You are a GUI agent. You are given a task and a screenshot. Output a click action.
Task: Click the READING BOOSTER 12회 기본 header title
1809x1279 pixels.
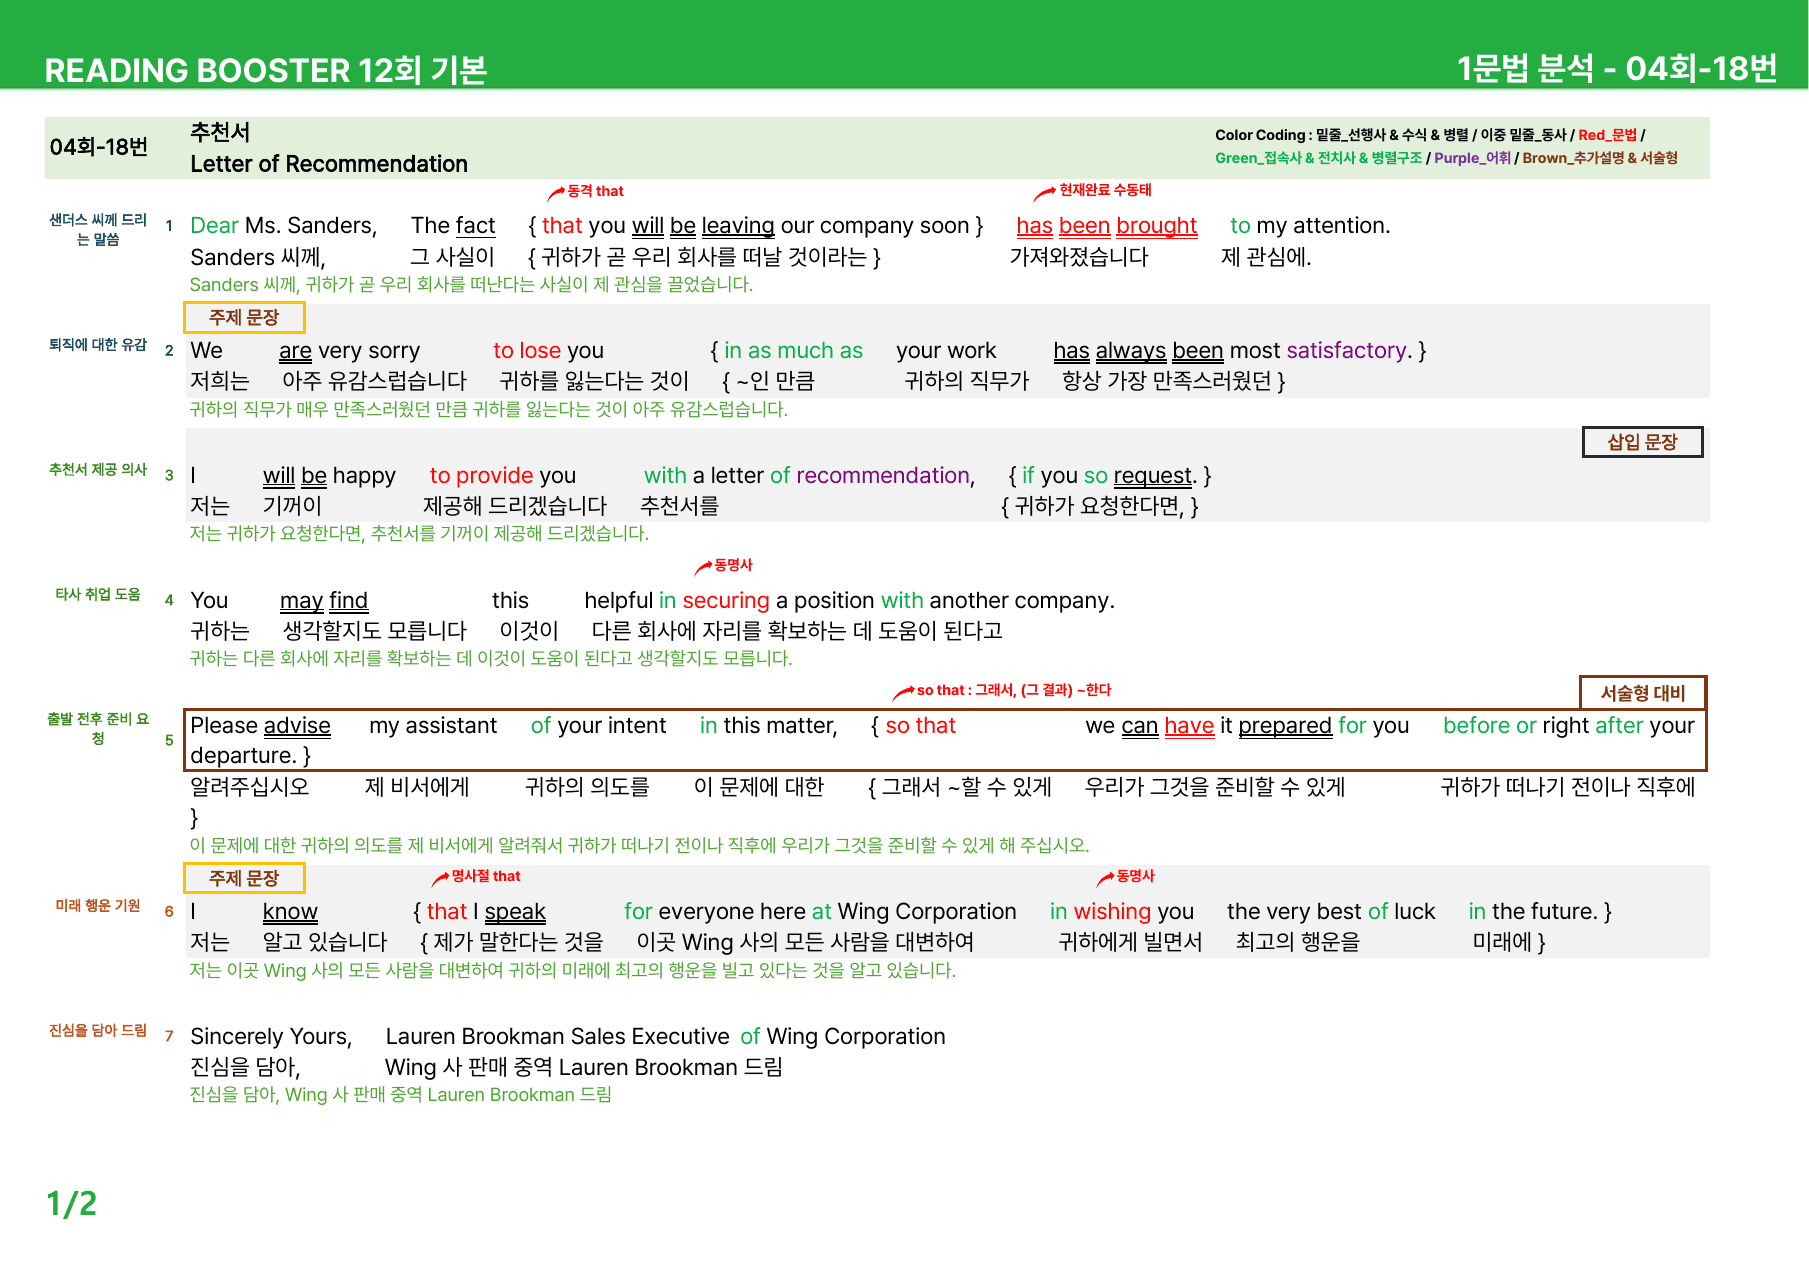(x=266, y=70)
